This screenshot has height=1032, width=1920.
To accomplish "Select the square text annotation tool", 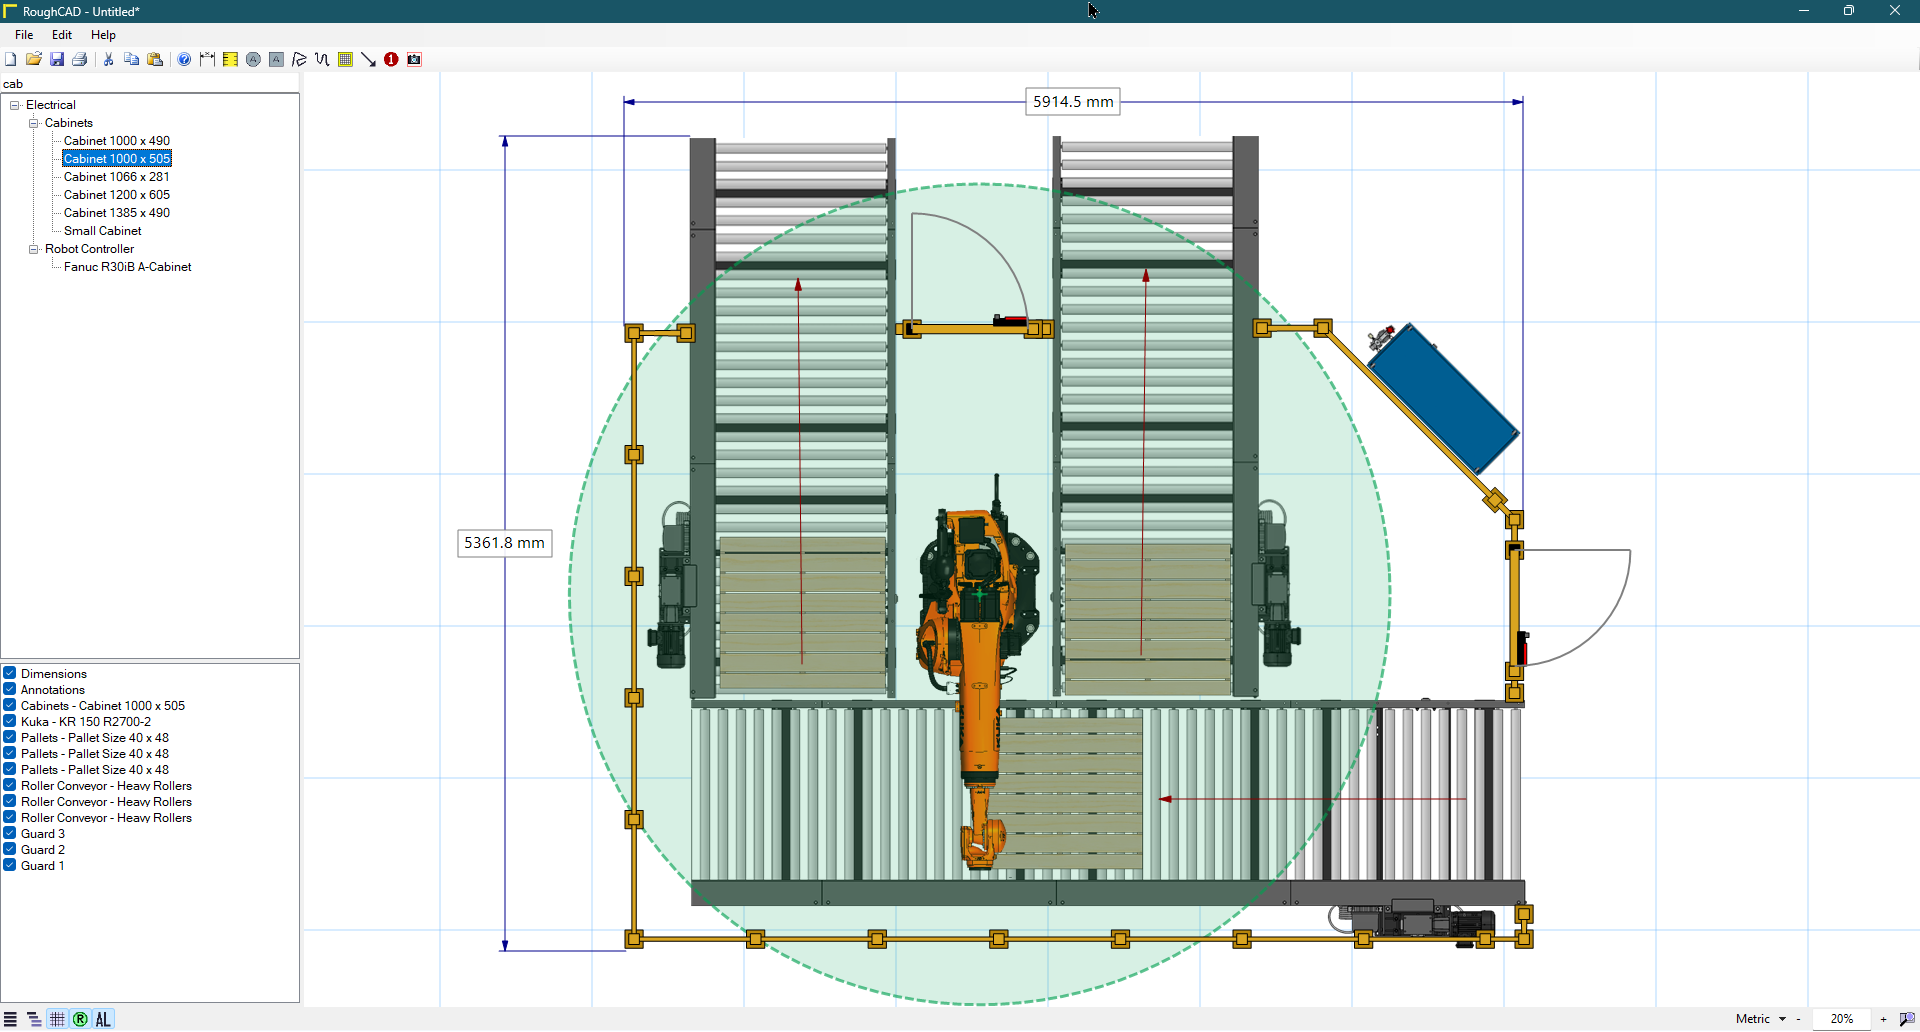I will tap(276, 60).
